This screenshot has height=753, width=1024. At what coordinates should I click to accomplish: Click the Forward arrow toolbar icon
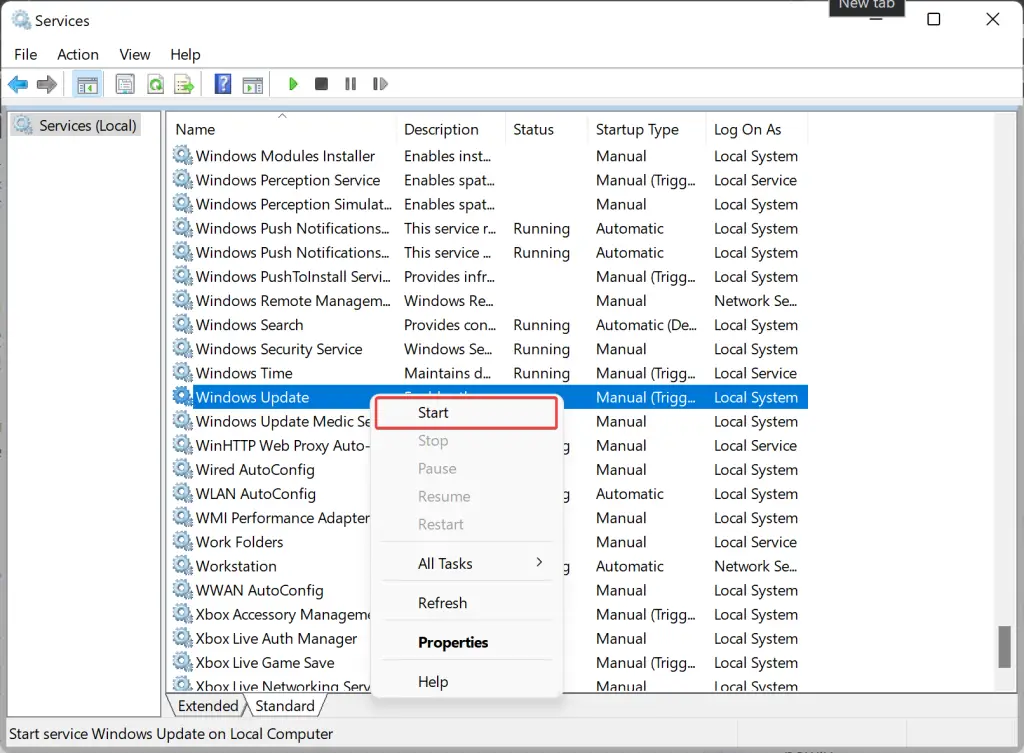(47, 84)
